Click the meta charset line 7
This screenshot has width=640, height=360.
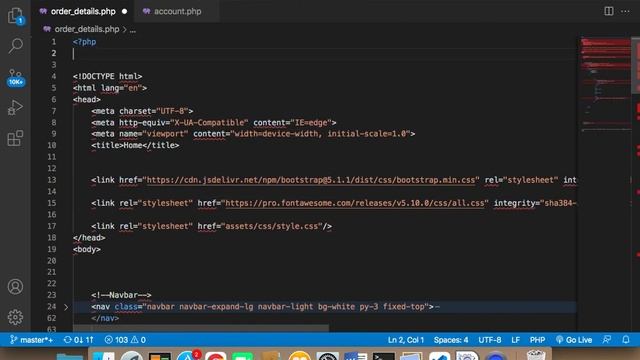coord(142,111)
